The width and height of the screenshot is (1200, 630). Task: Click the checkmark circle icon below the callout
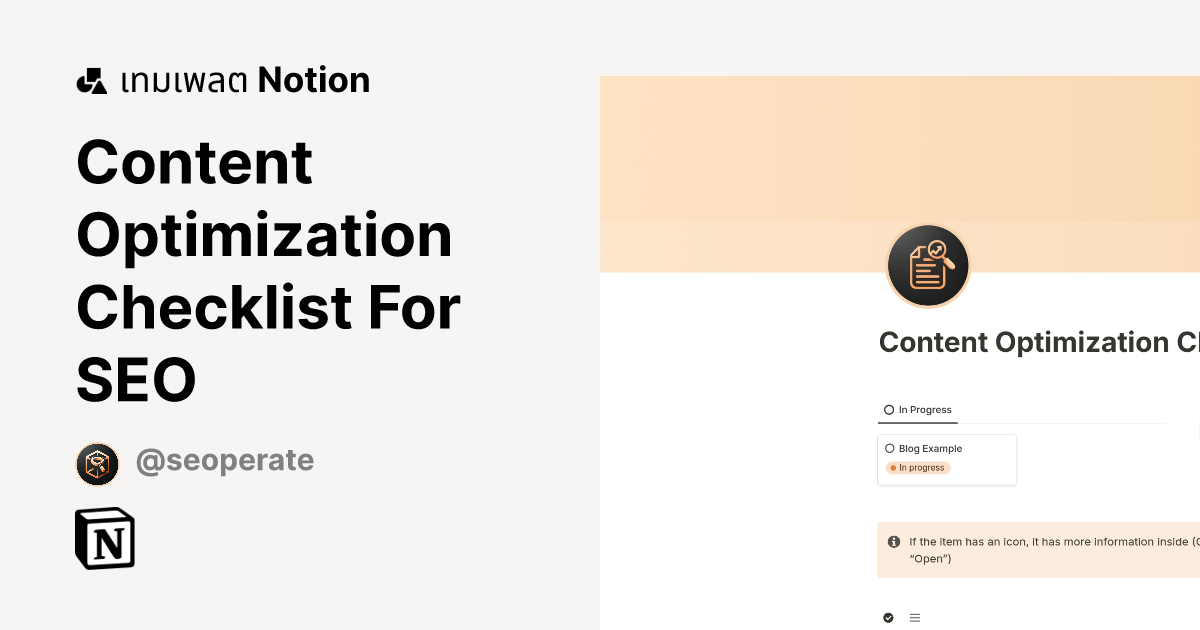pyautogui.click(x=886, y=617)
